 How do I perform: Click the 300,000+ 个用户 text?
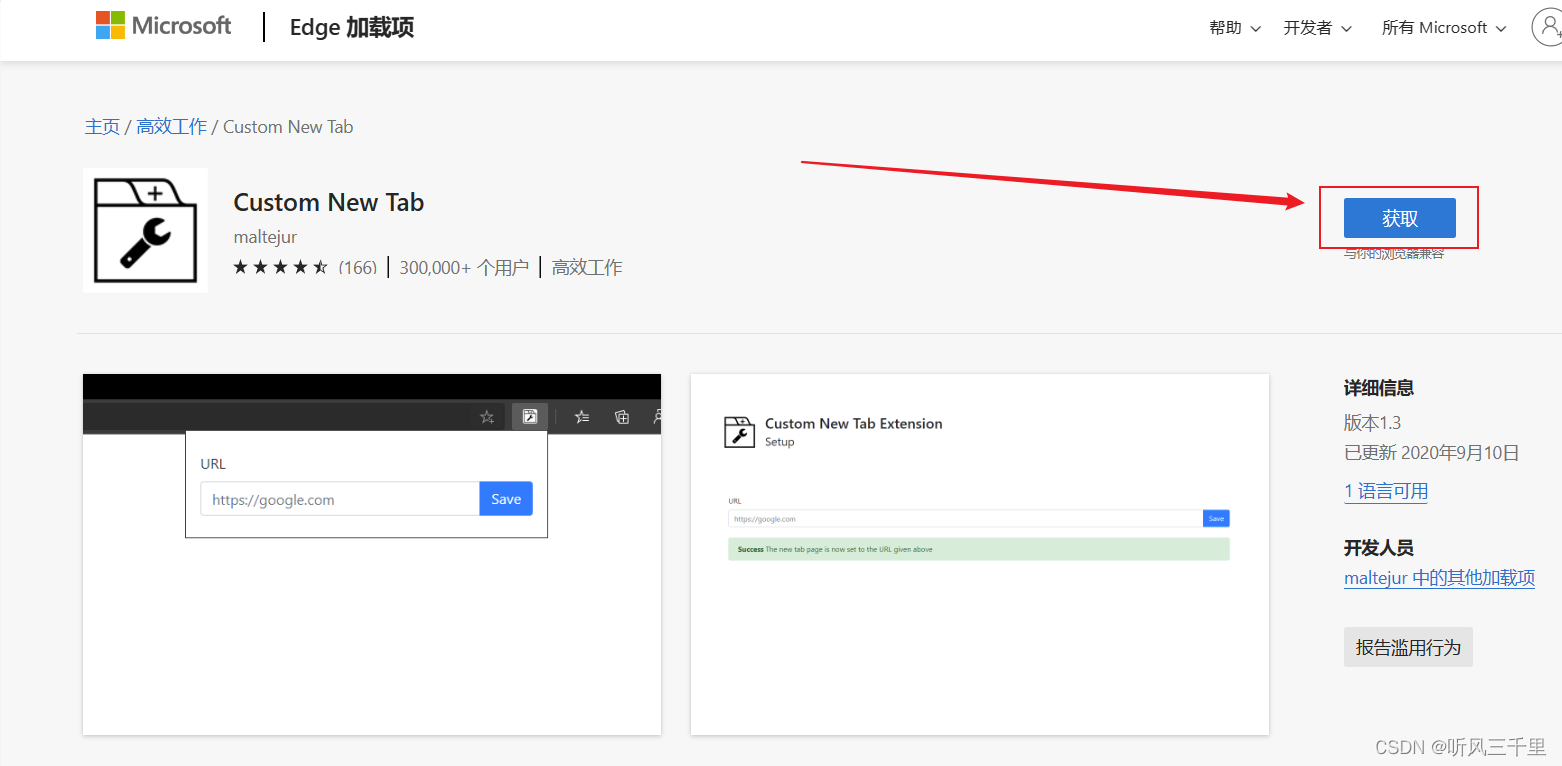click(x=464, y=267)
